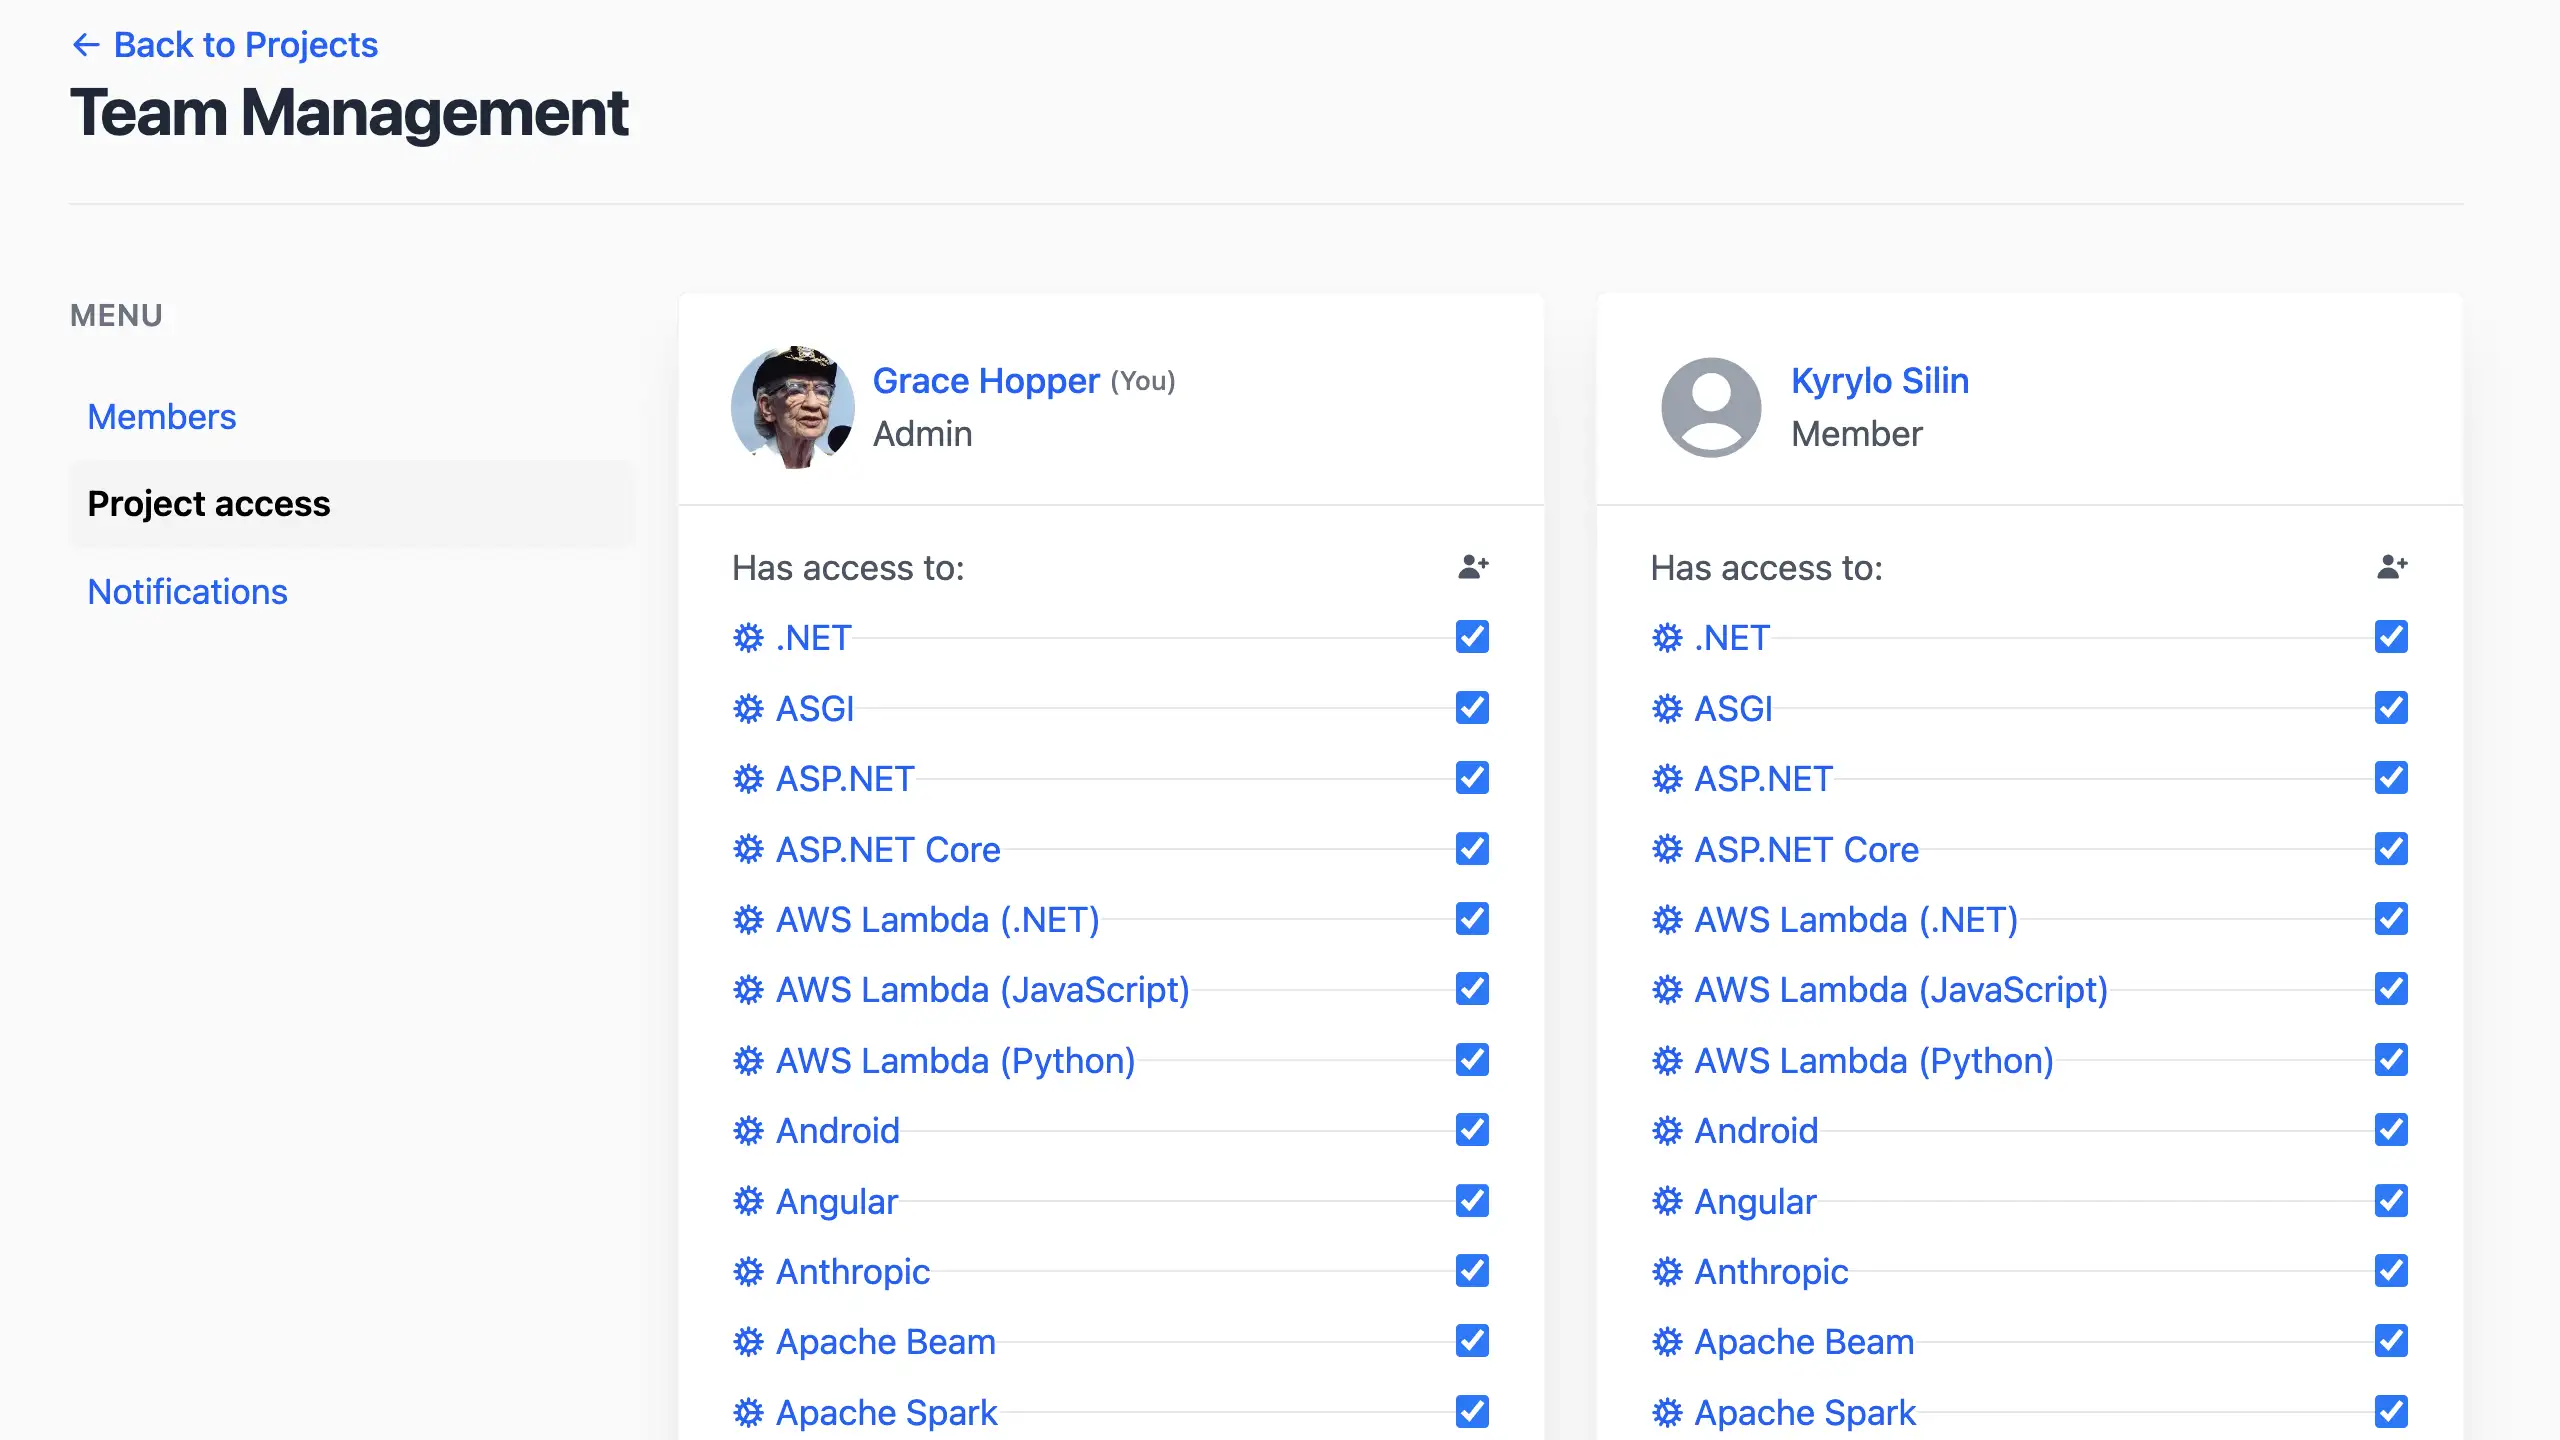Disable Apache Beam access for Kyrylo Silin
This screenshot has width=2560, height=1440.
click(2391, 1341)
